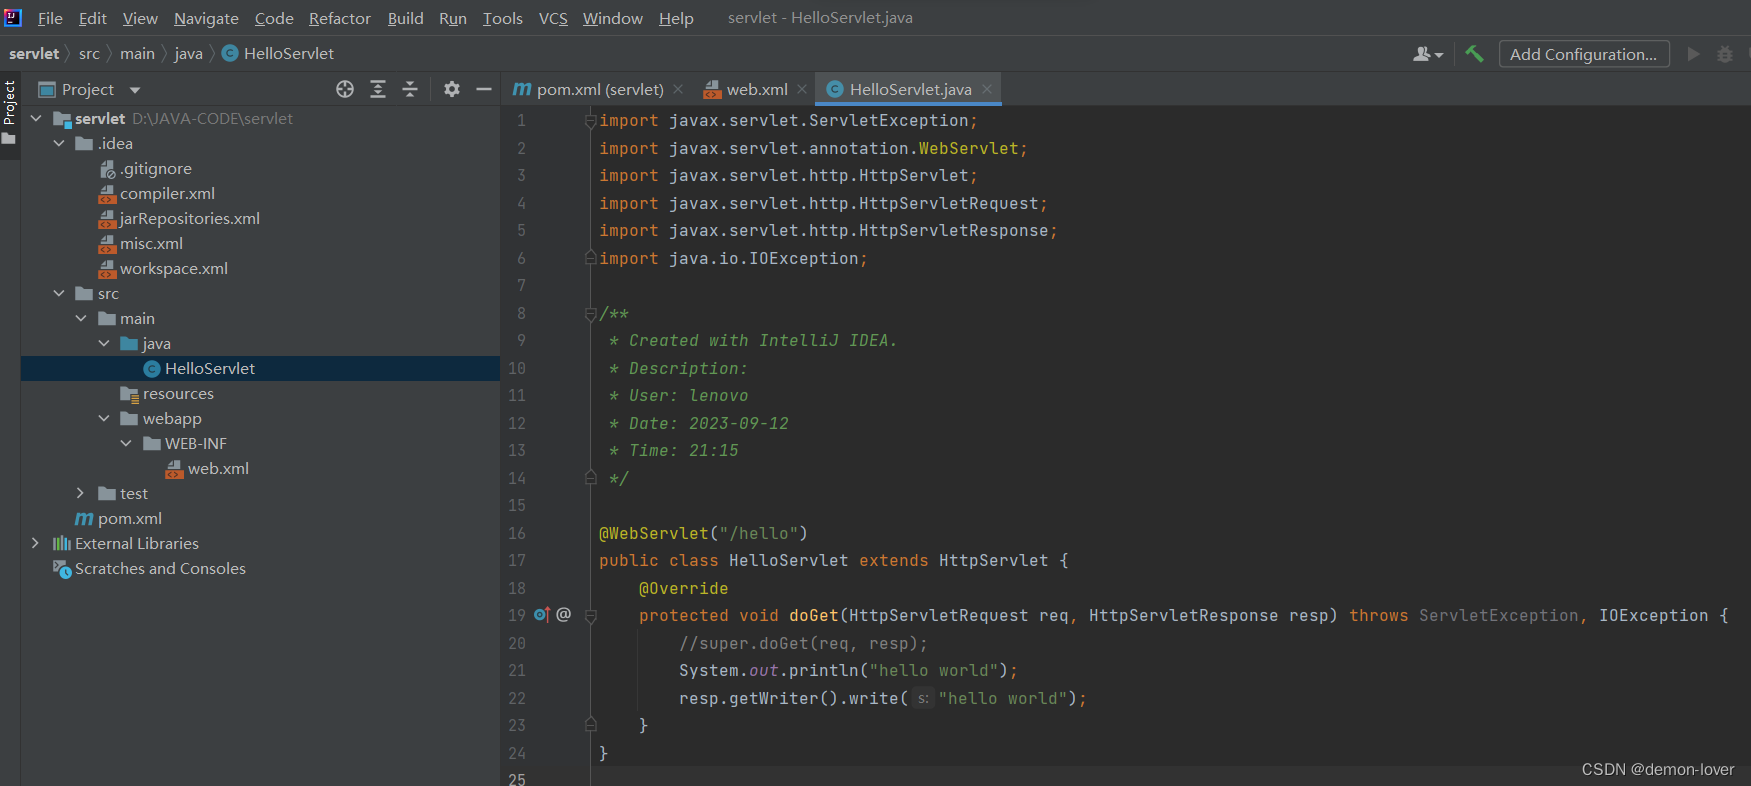Open the Code menu
The height and width of the screenshot is (786, 1751).
click(274, 18)
